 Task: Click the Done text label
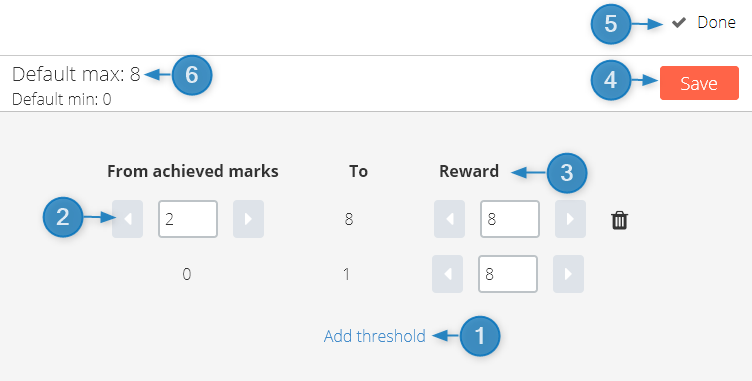(x=717, y=23)
